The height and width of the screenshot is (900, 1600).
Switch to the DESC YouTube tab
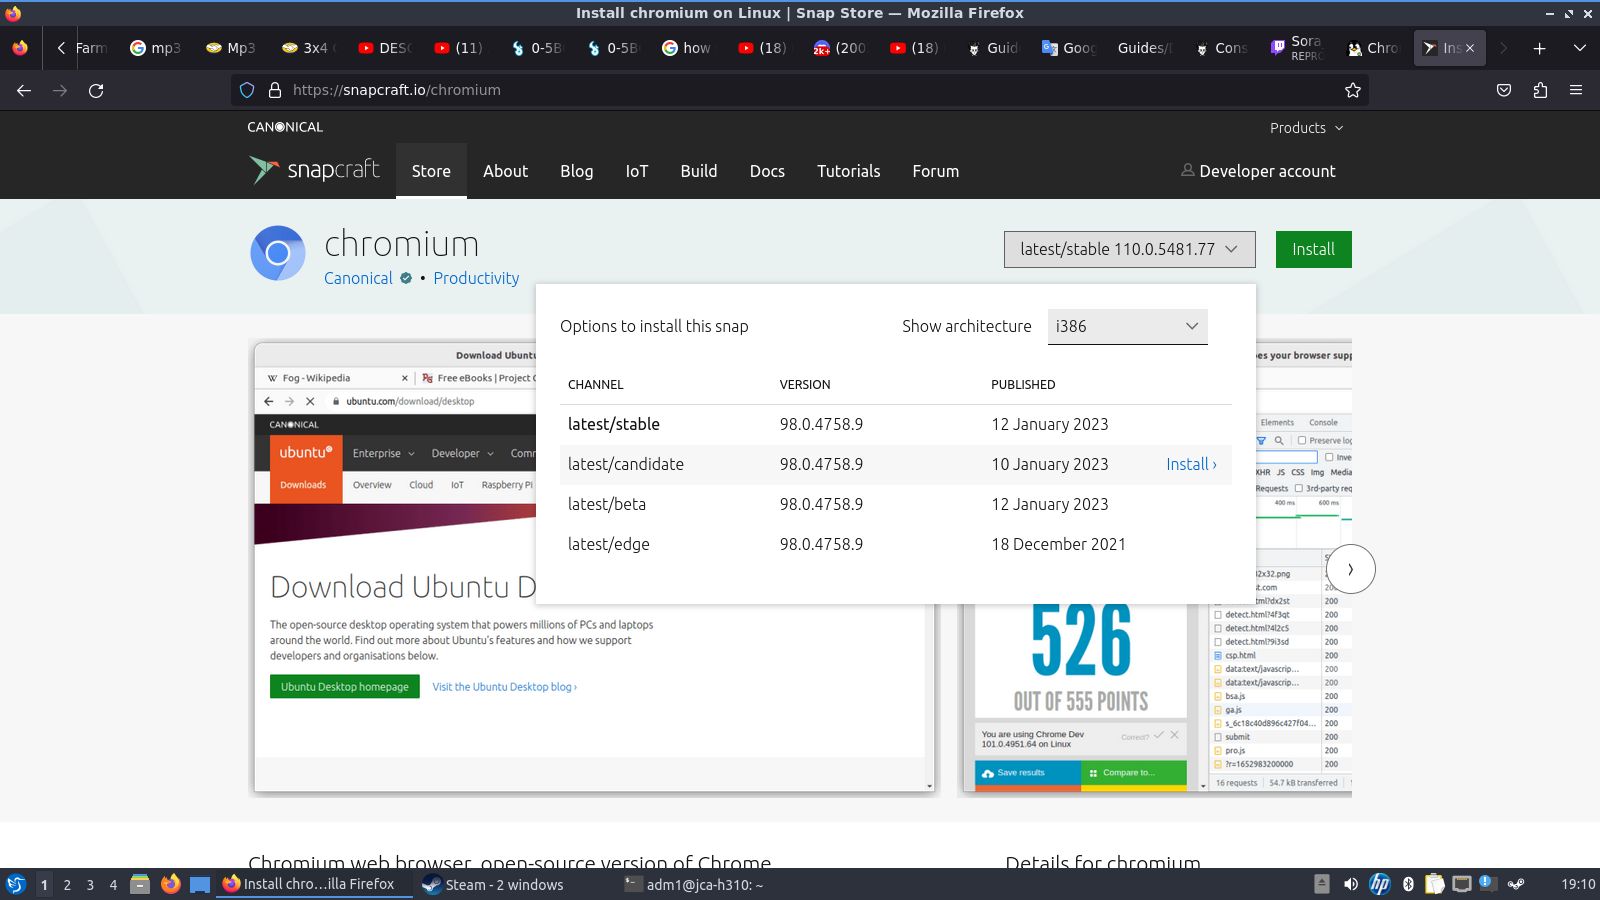[x=384, y=48]
